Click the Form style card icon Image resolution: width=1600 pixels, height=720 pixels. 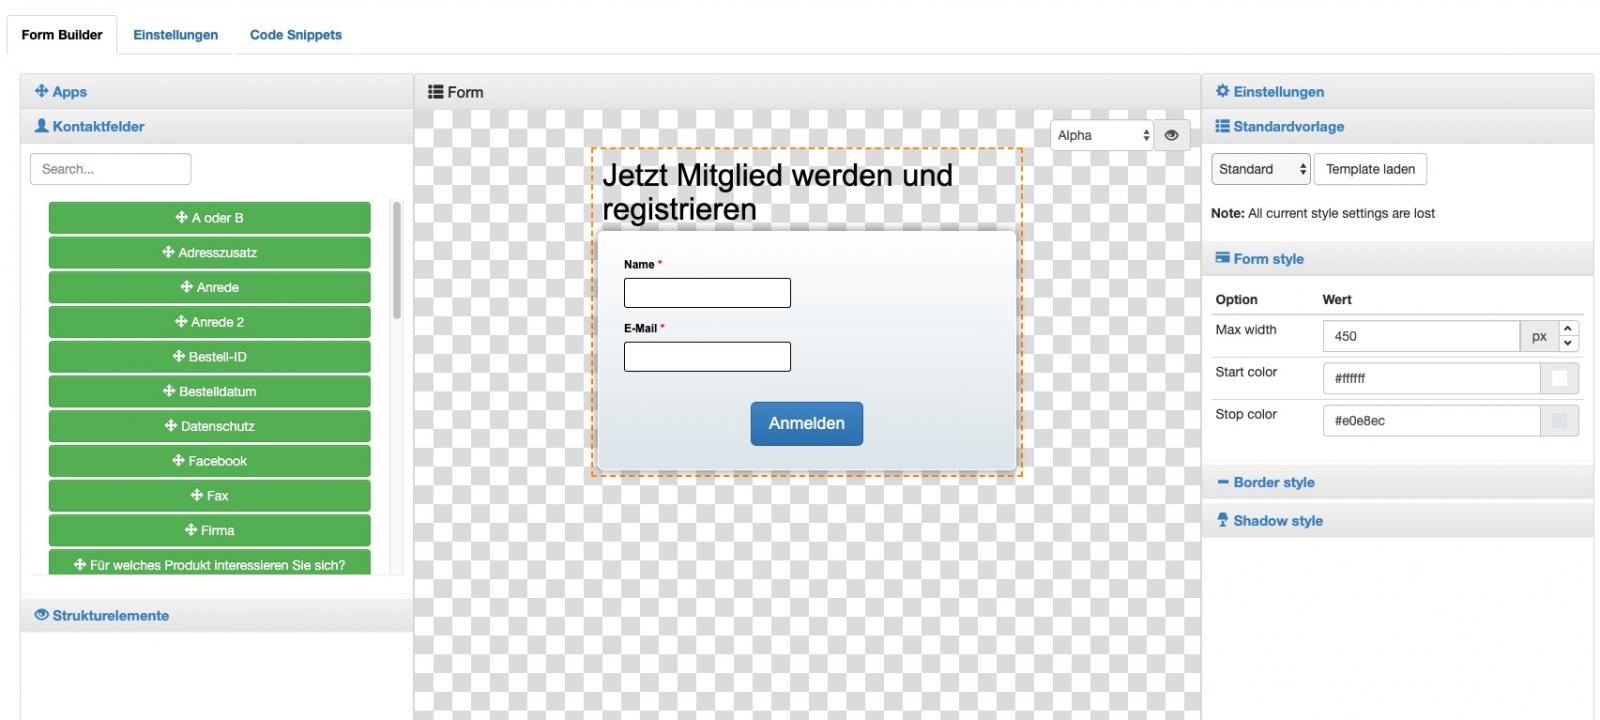(x=1222, y=257)
